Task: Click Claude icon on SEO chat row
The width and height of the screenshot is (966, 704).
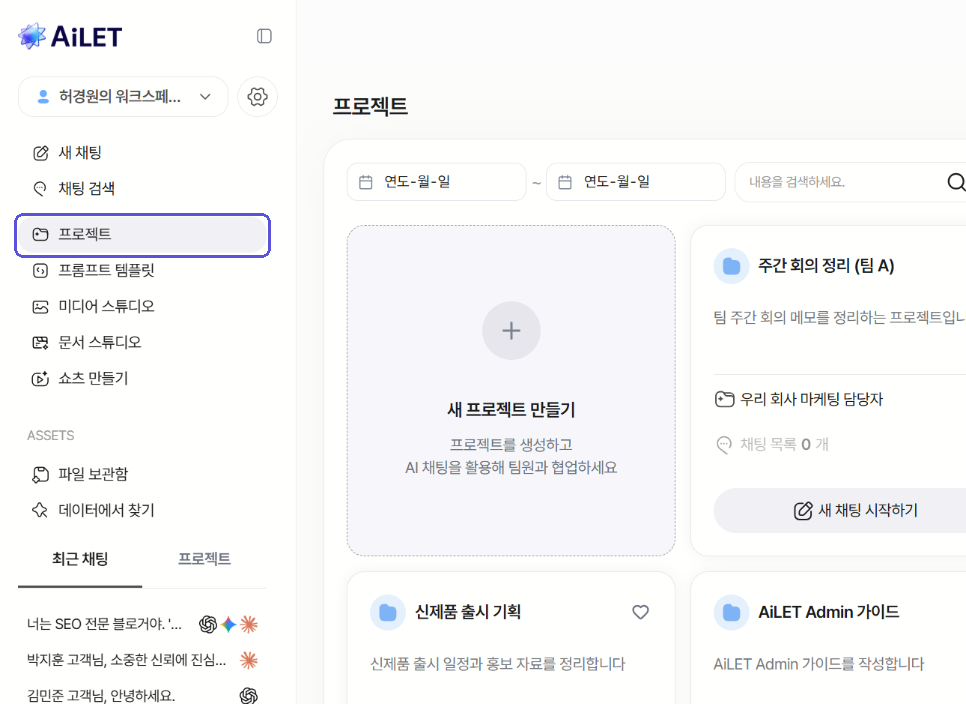Action: 249,625
